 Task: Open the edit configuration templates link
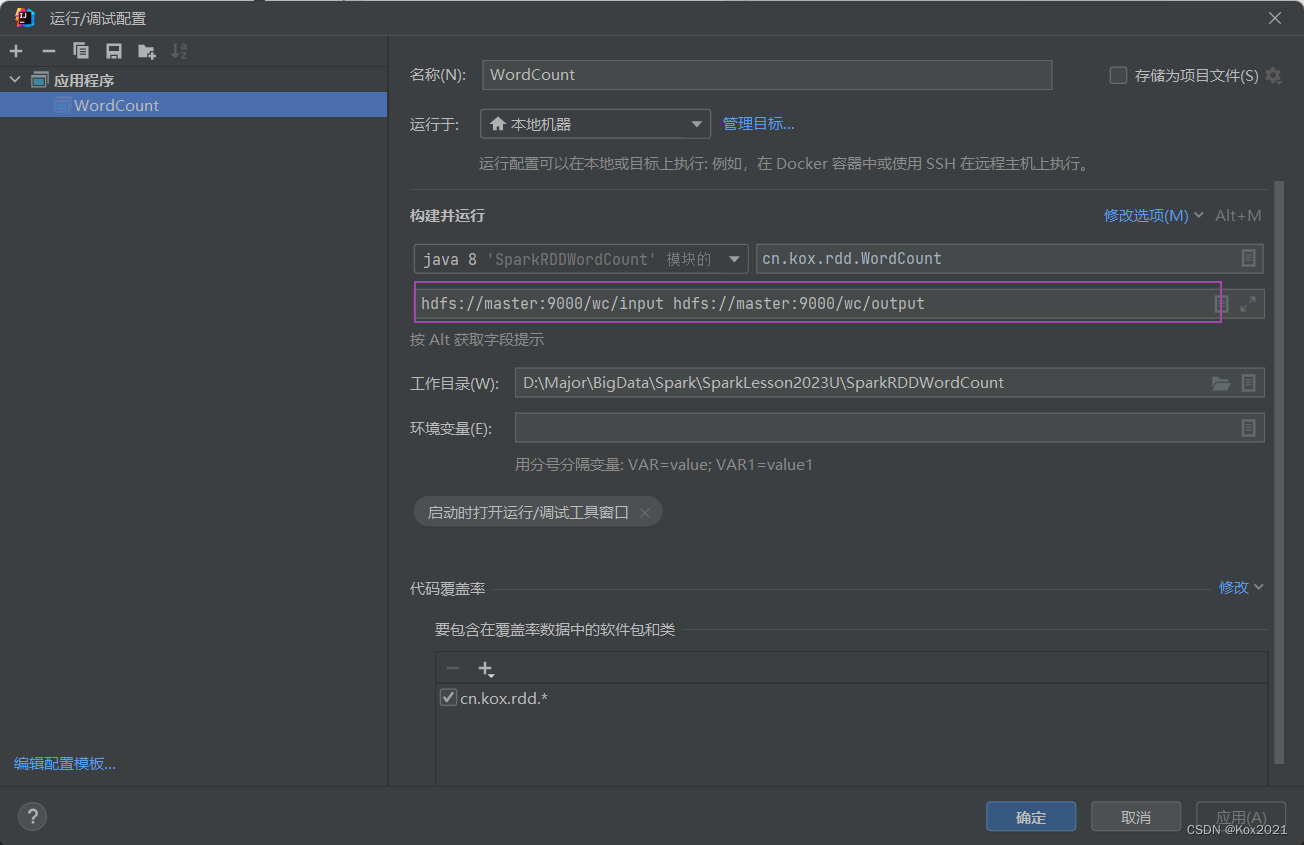point(65,763)
